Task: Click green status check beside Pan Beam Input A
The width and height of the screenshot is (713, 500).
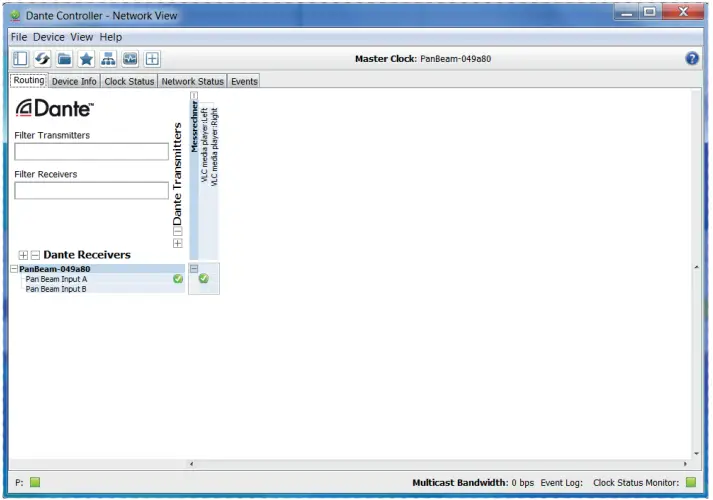Action: point(178,279)
